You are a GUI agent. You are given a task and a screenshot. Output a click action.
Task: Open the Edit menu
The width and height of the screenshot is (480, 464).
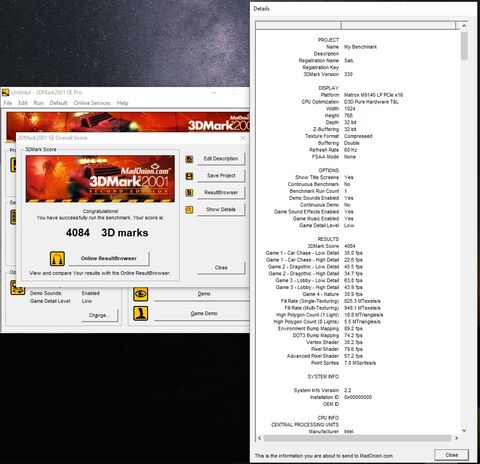(23, 103)
